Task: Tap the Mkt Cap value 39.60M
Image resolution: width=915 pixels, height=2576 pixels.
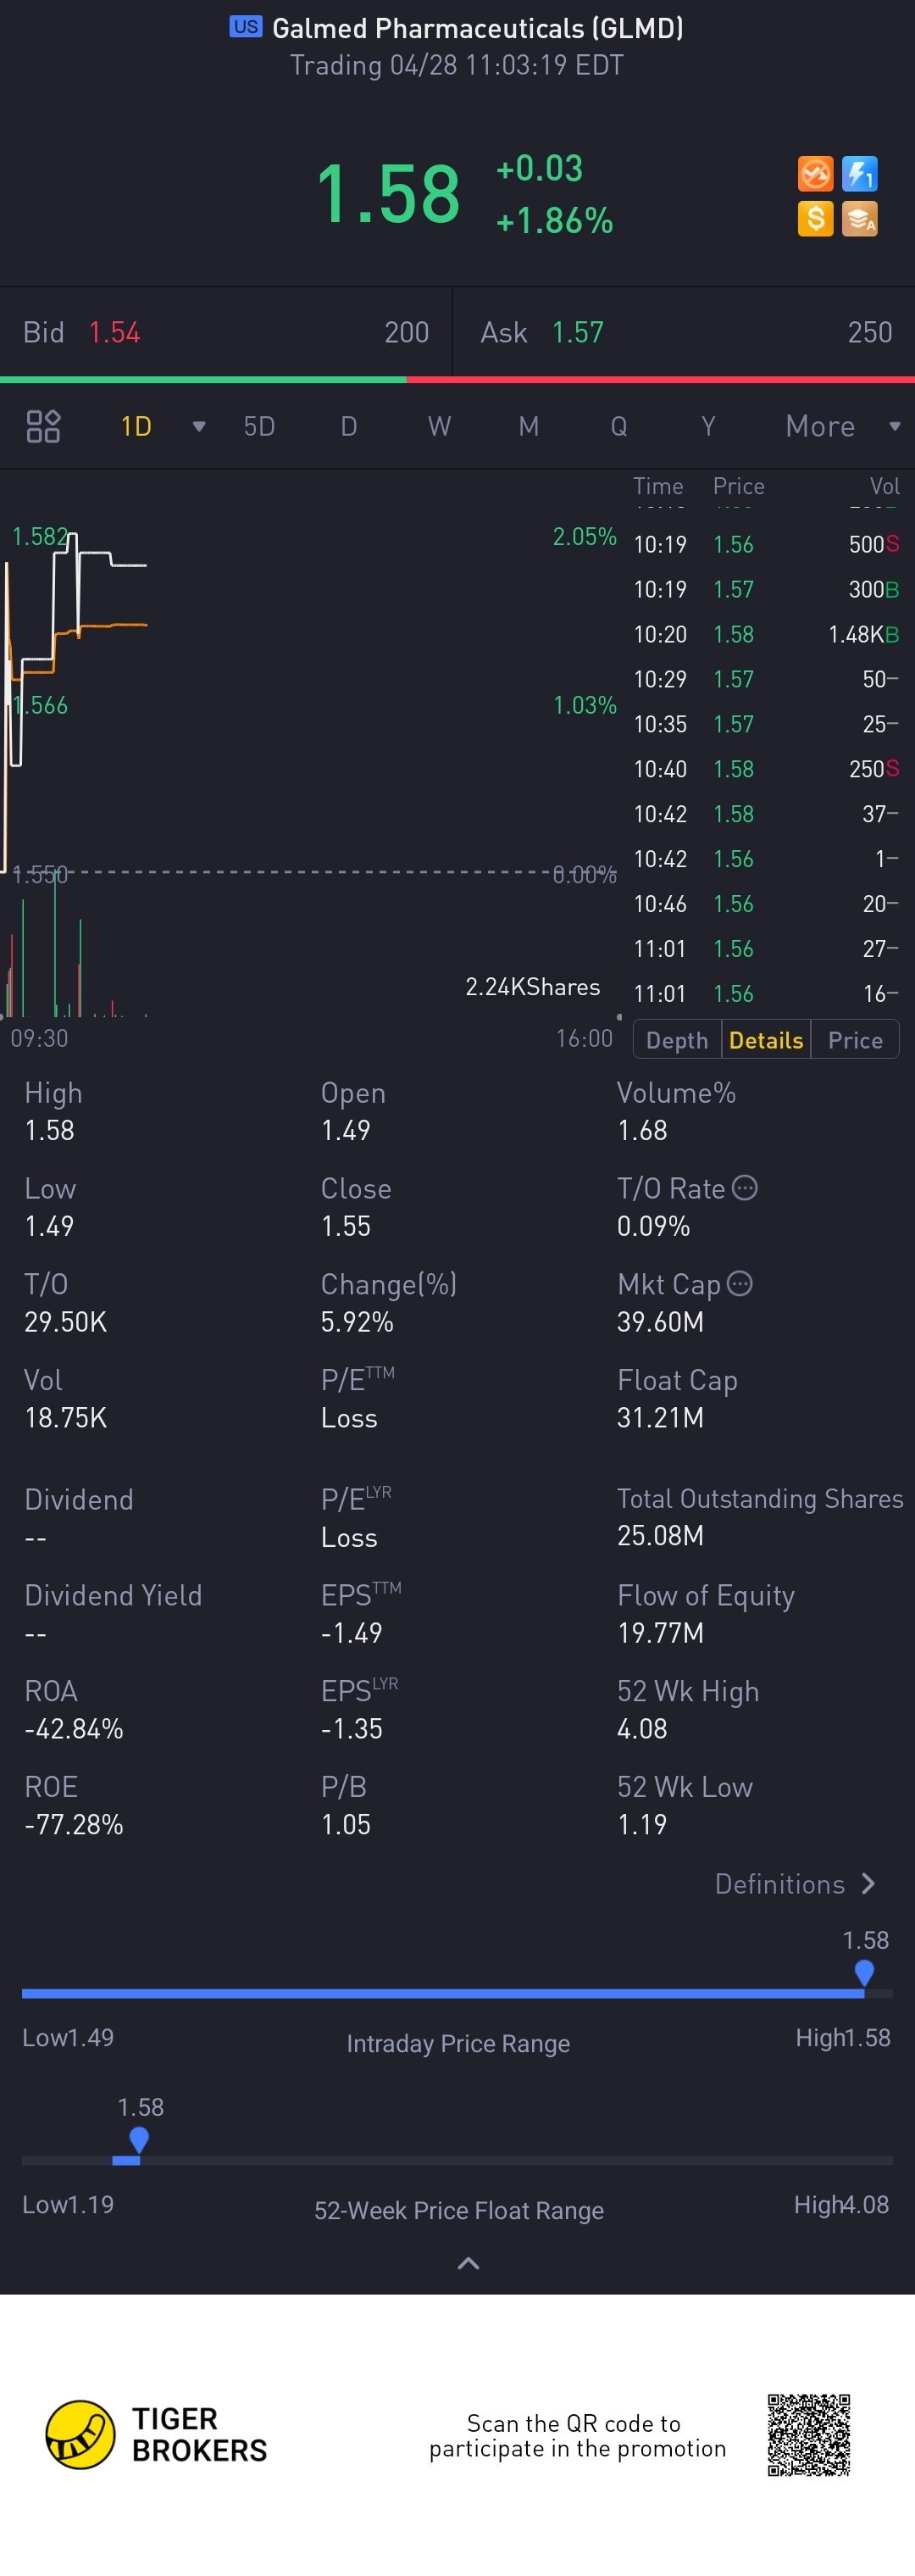Action: click(660, 1322)
